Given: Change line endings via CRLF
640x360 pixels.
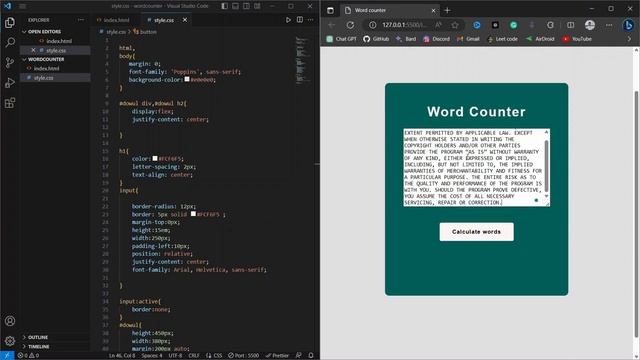Looking at the screenshot, I should coord(194,356).
